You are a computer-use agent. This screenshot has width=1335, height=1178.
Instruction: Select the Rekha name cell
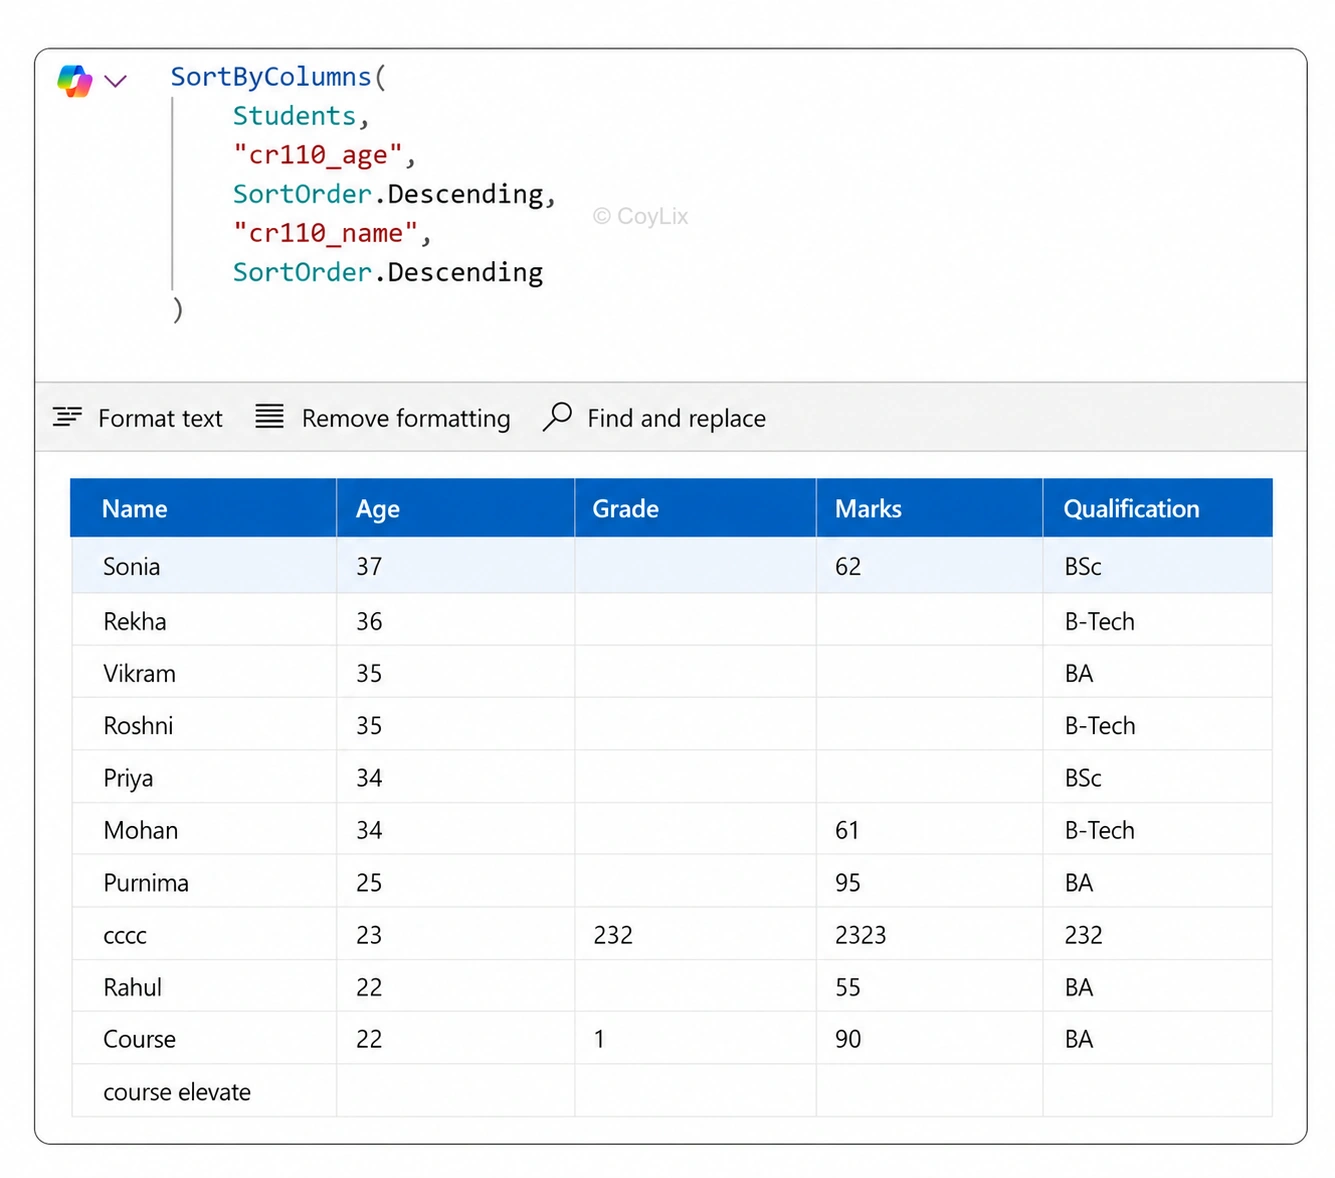click(204, 620)
